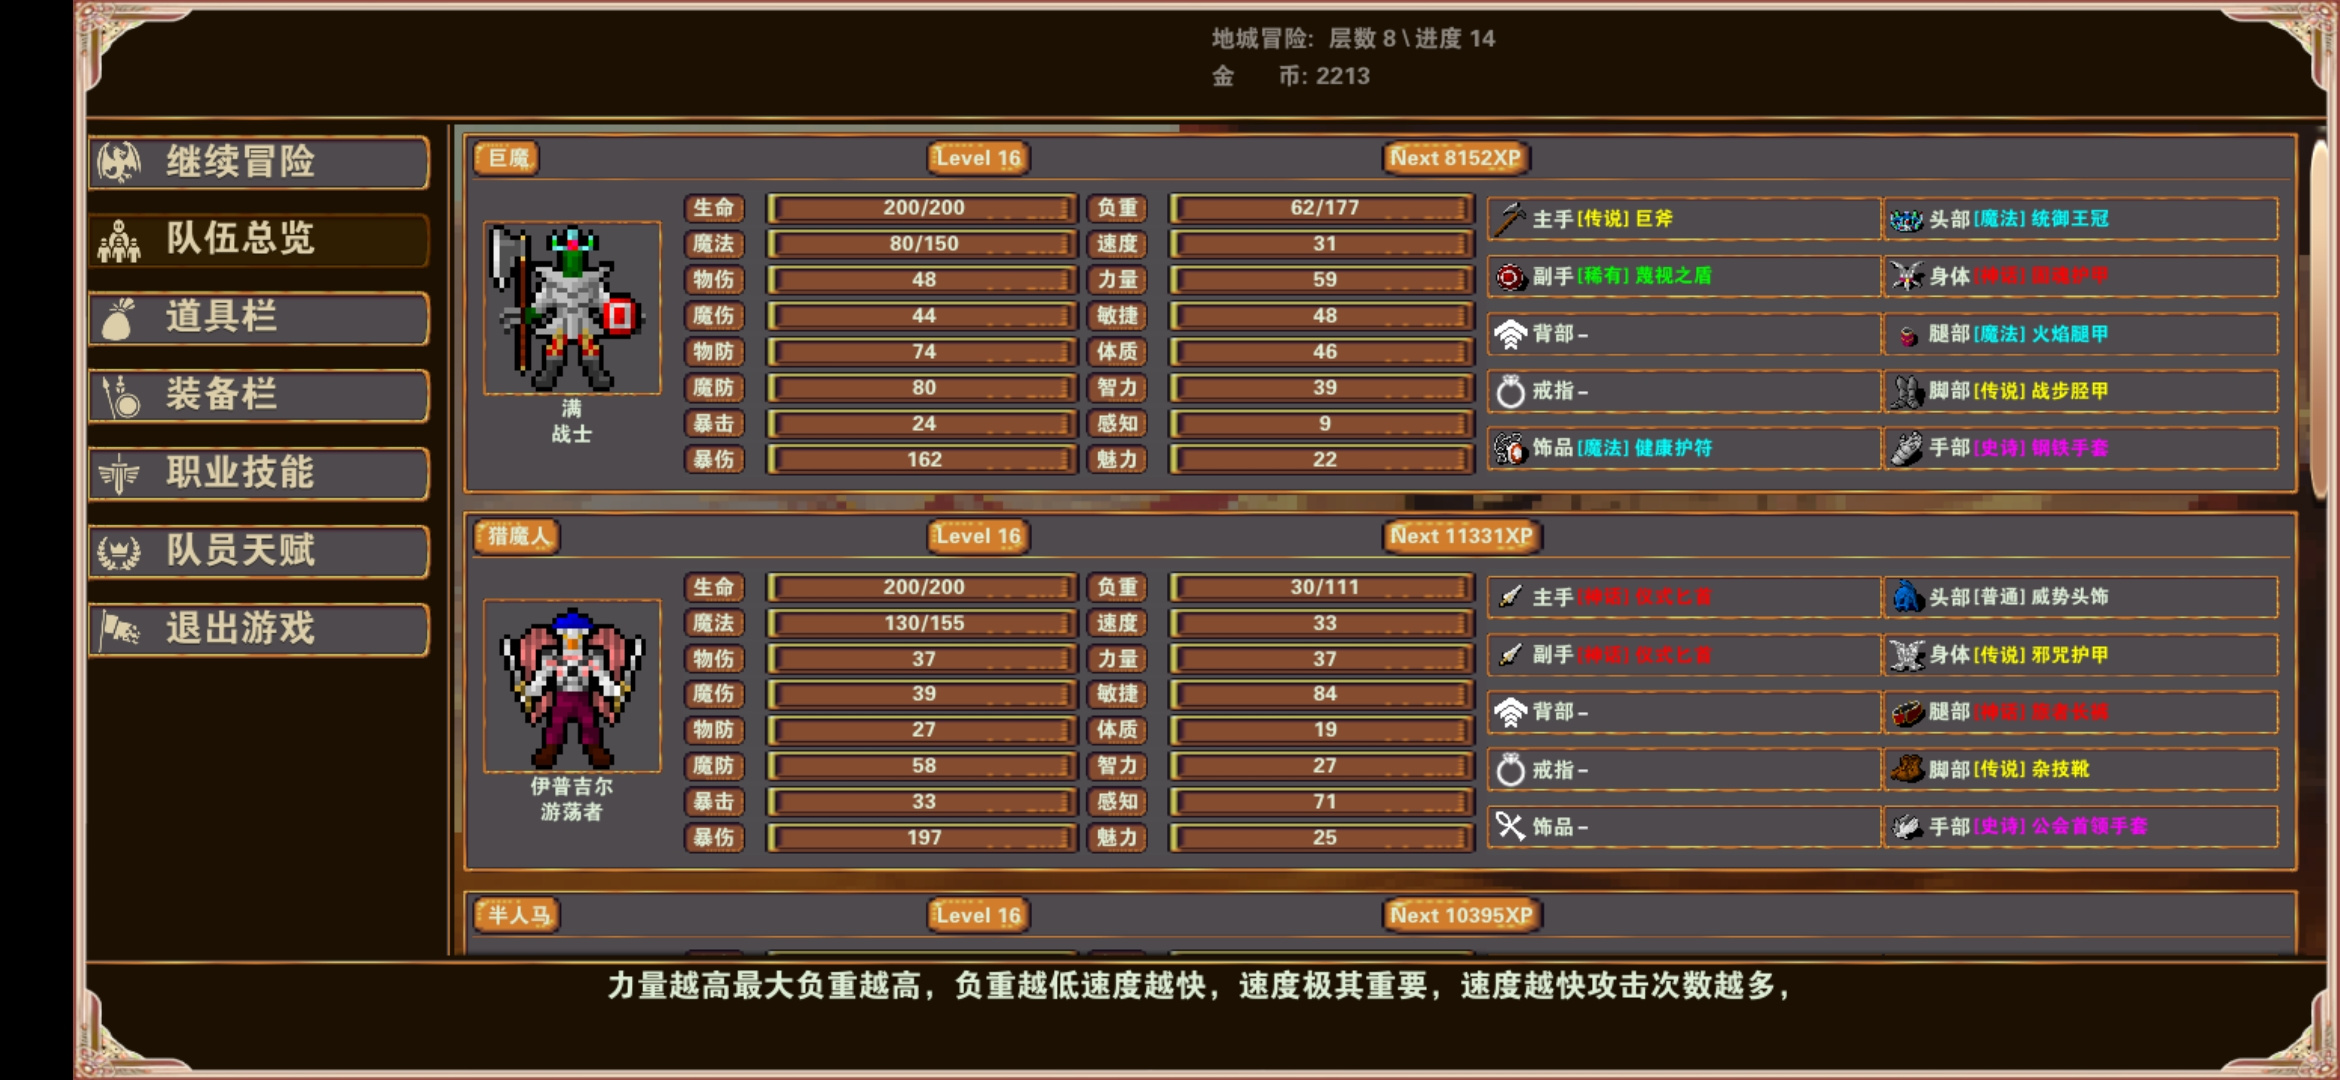Tap the 钢铁手套 gauntlet icon

pos(1906,448)
